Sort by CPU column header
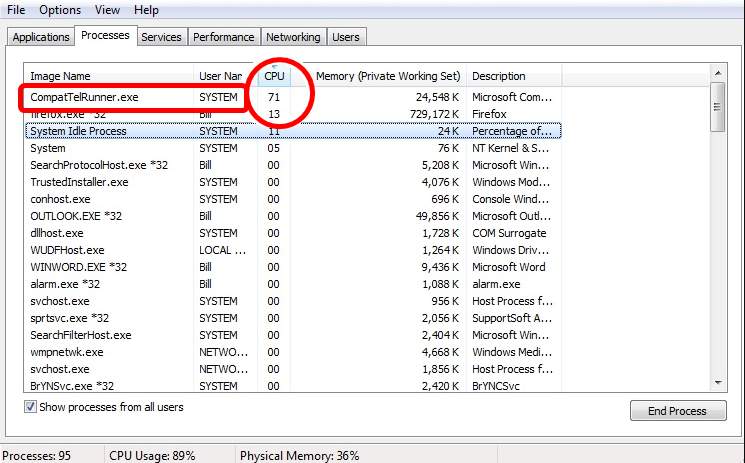 pyautogui.click(x=274, y=76)
